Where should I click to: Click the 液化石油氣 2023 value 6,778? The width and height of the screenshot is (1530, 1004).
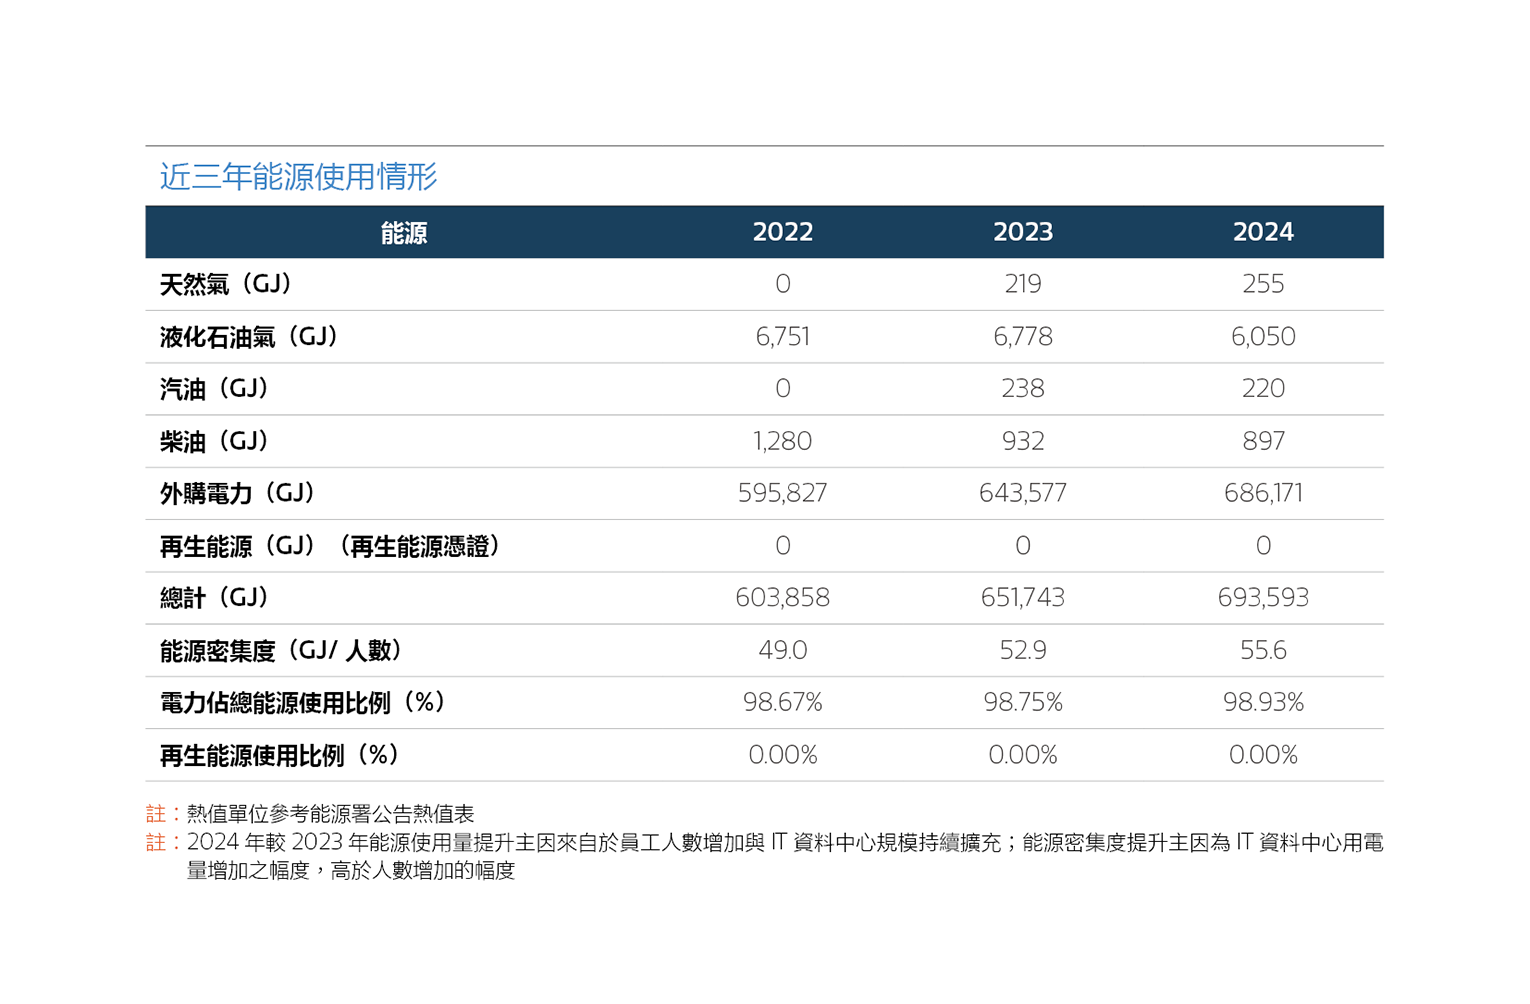(x=1022, y=337)
